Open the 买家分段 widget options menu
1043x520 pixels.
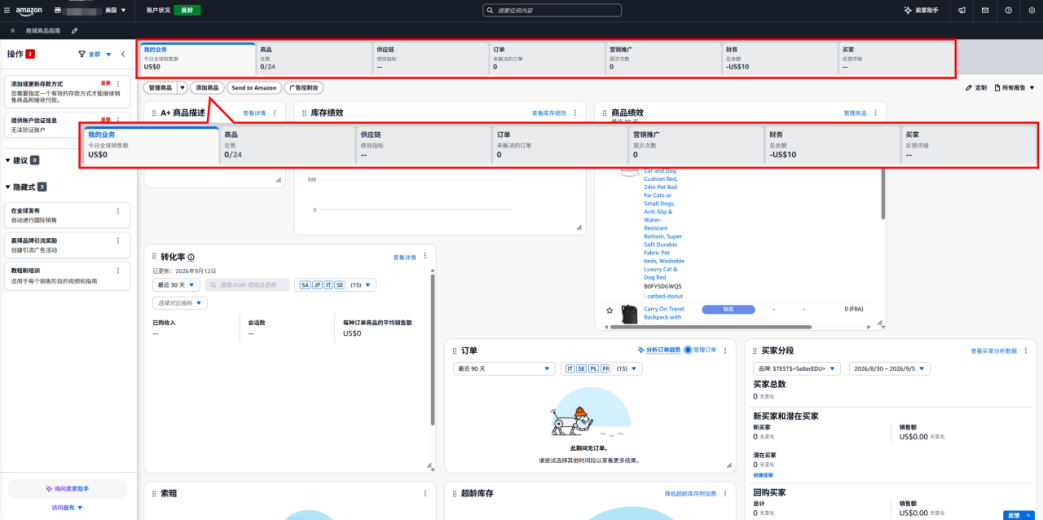[1026, 350]
